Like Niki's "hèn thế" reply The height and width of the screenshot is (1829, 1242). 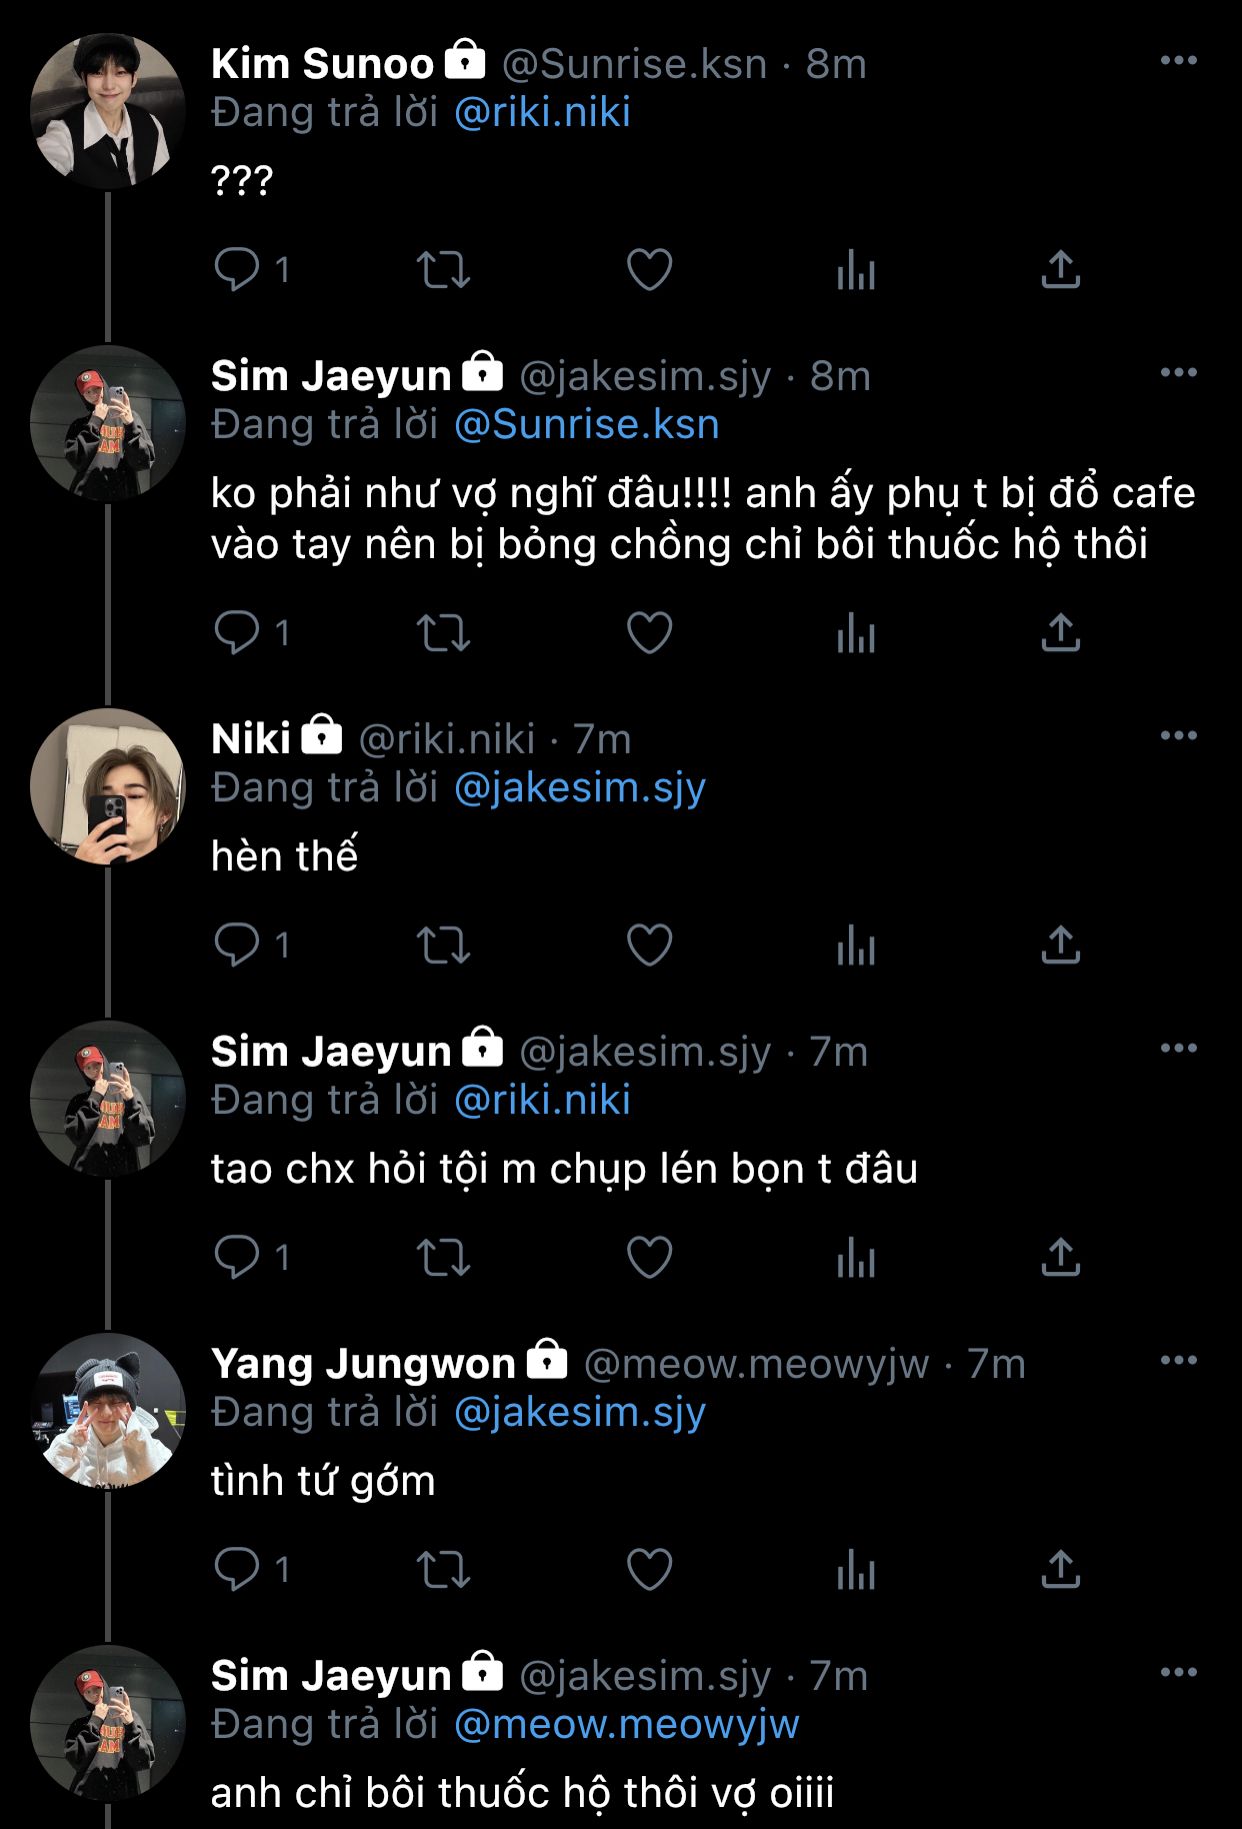tap(649, 945)
